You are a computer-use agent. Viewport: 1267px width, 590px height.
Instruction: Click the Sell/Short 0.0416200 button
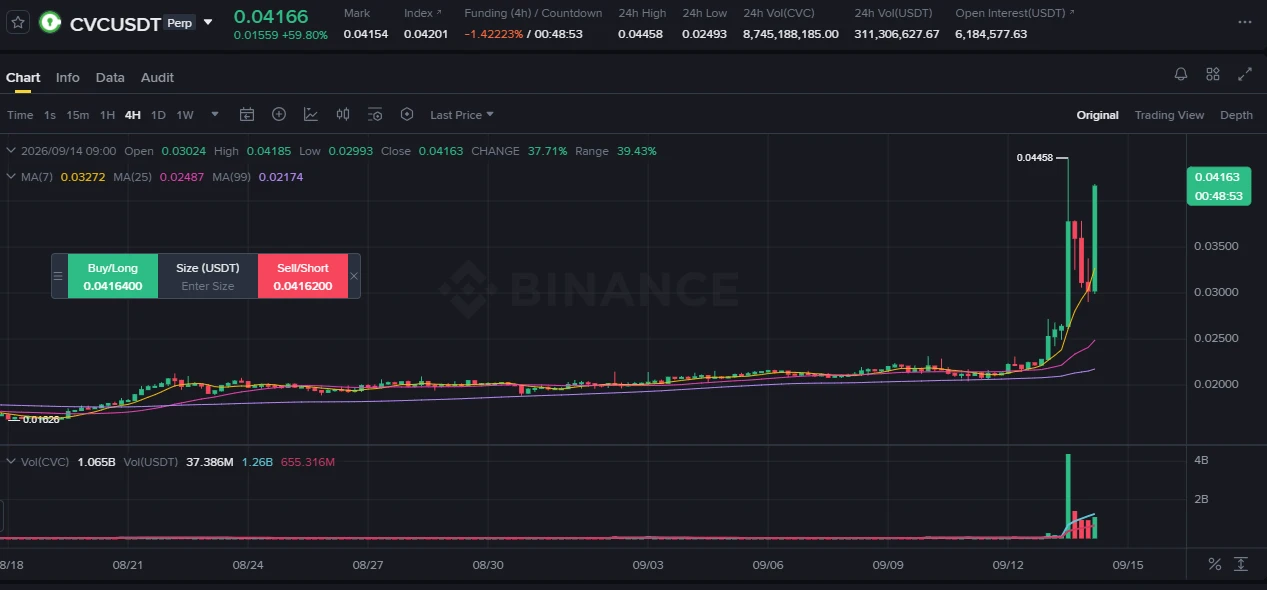click(303, 276)
